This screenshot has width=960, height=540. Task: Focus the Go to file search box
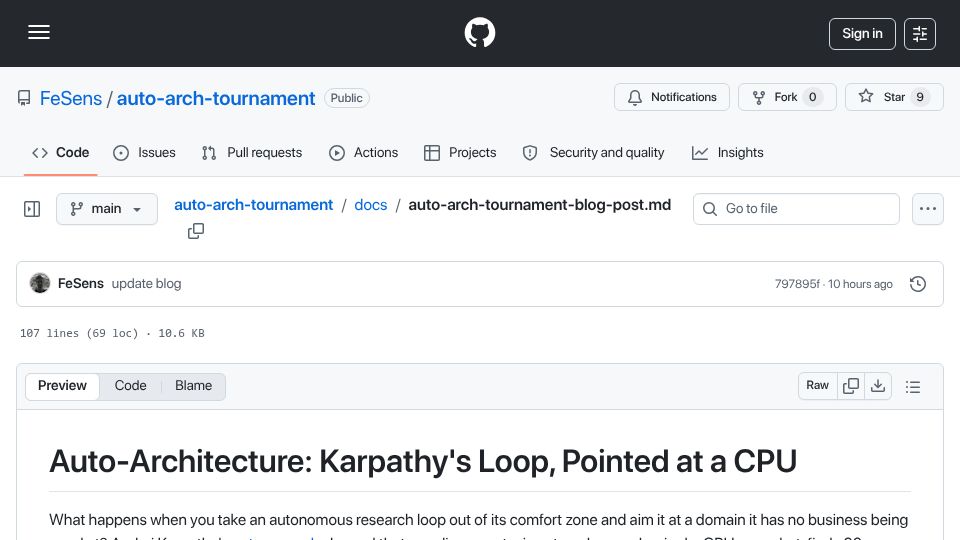click(x=796, y=209)
